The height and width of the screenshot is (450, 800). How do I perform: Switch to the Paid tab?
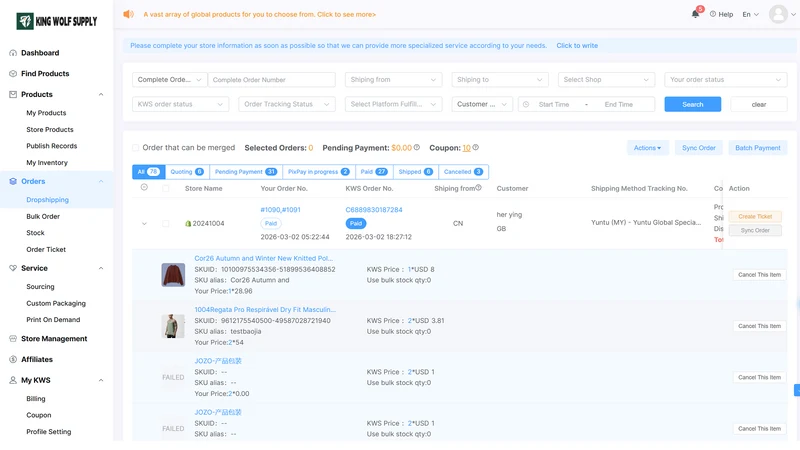coord(374,172)
